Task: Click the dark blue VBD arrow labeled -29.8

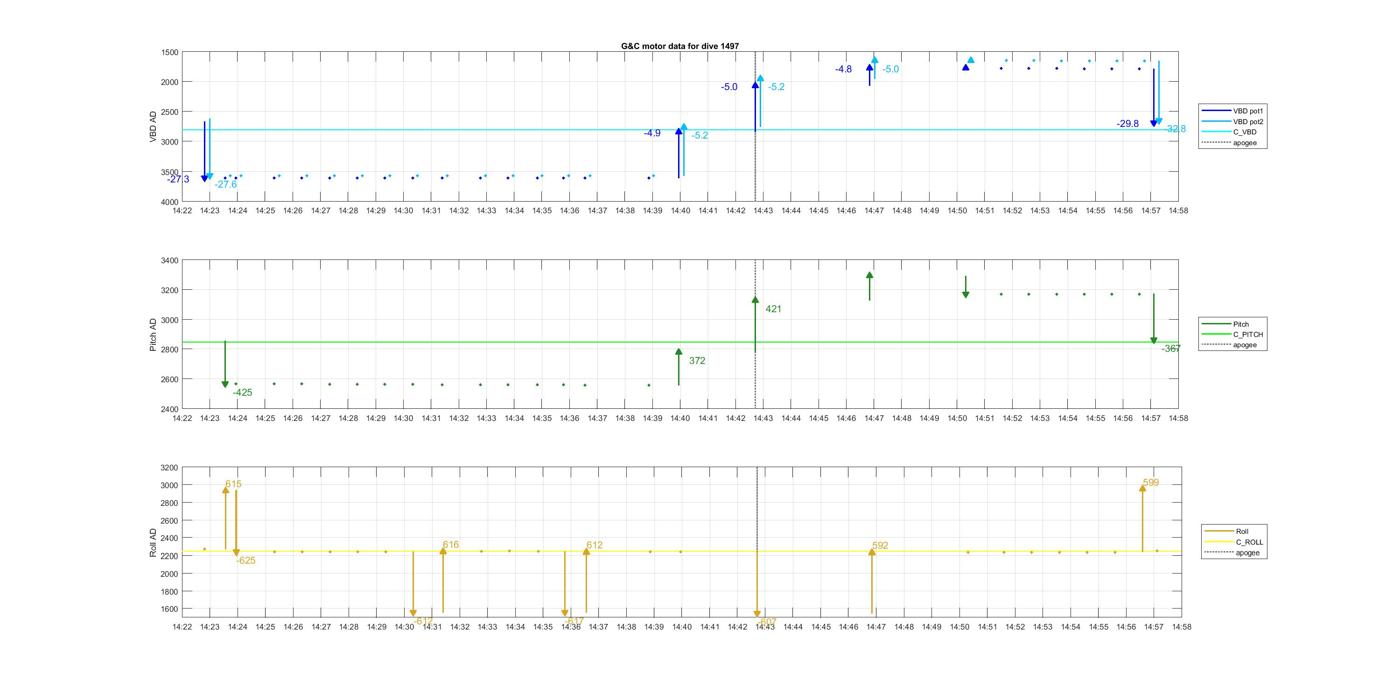Action: [1153, 98]
